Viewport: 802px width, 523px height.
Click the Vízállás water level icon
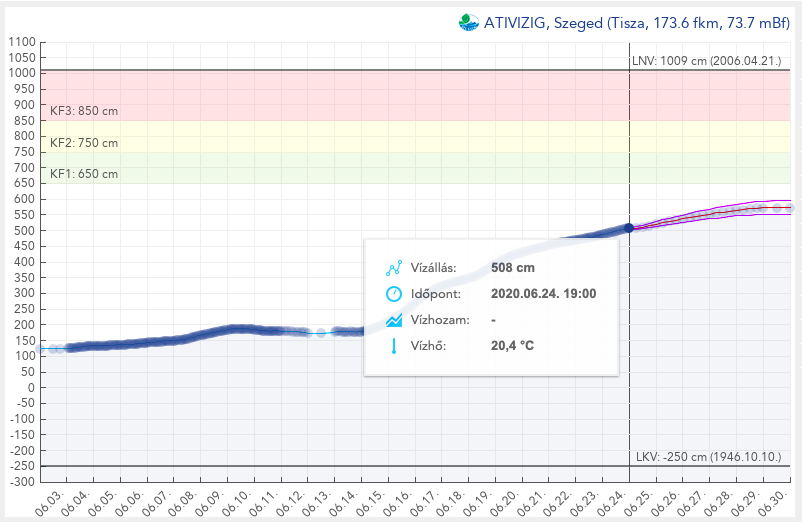394,268
